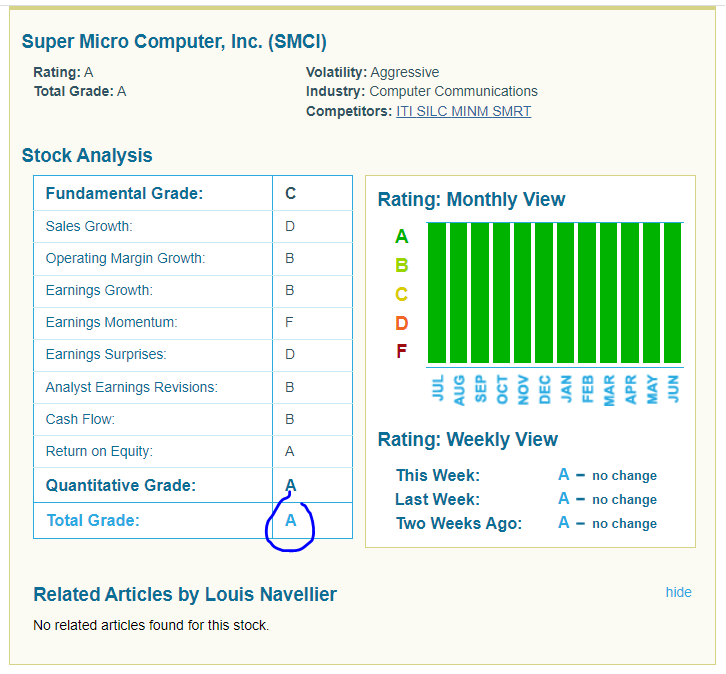
Task: Click no change in This Week row
Action: click(x=625, y=476)
